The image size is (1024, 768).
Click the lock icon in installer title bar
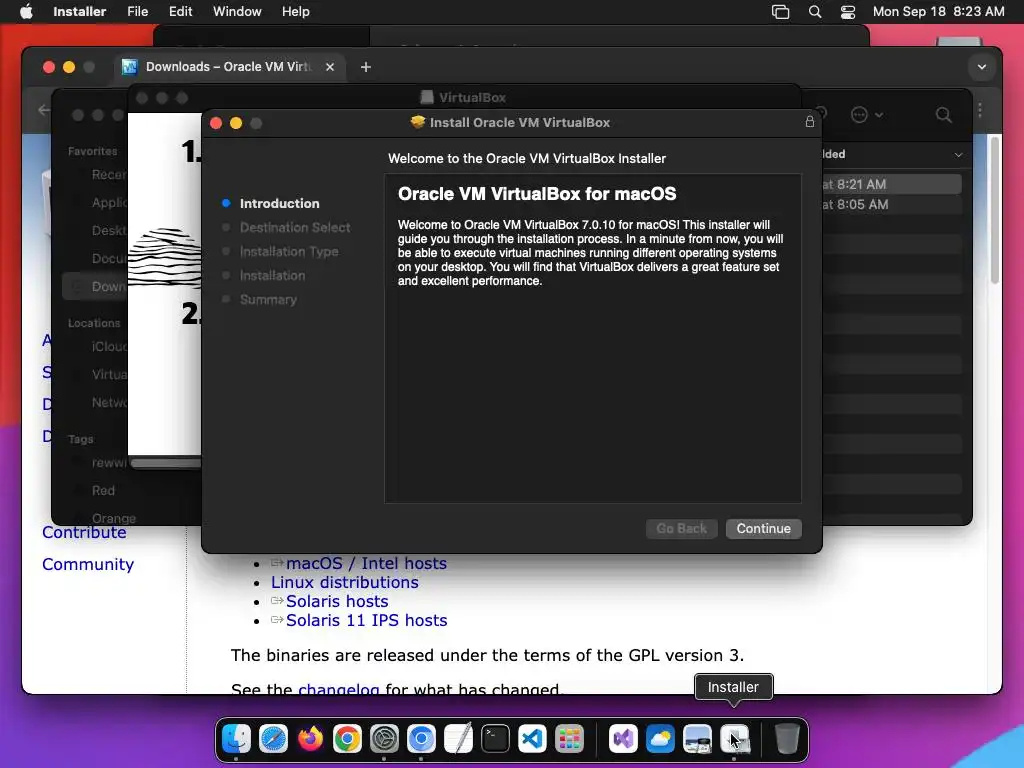810,122
